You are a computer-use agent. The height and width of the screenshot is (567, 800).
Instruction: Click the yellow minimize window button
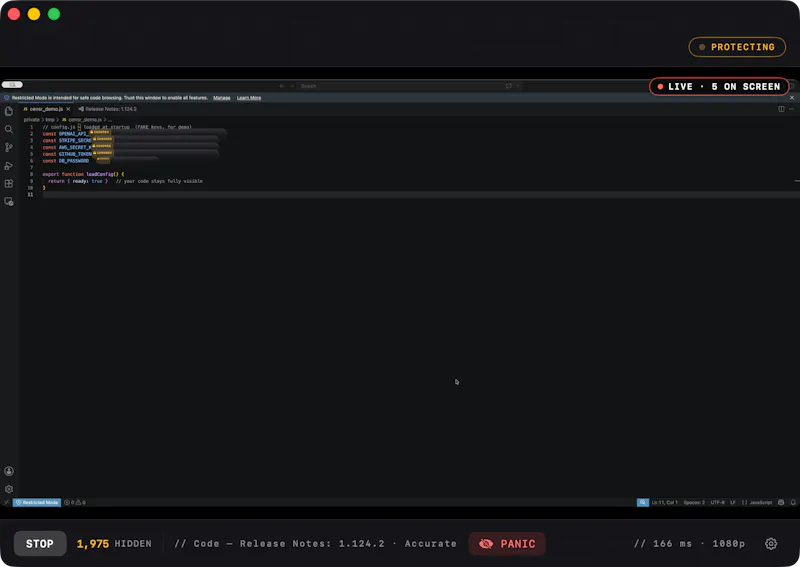click(34, 14)
